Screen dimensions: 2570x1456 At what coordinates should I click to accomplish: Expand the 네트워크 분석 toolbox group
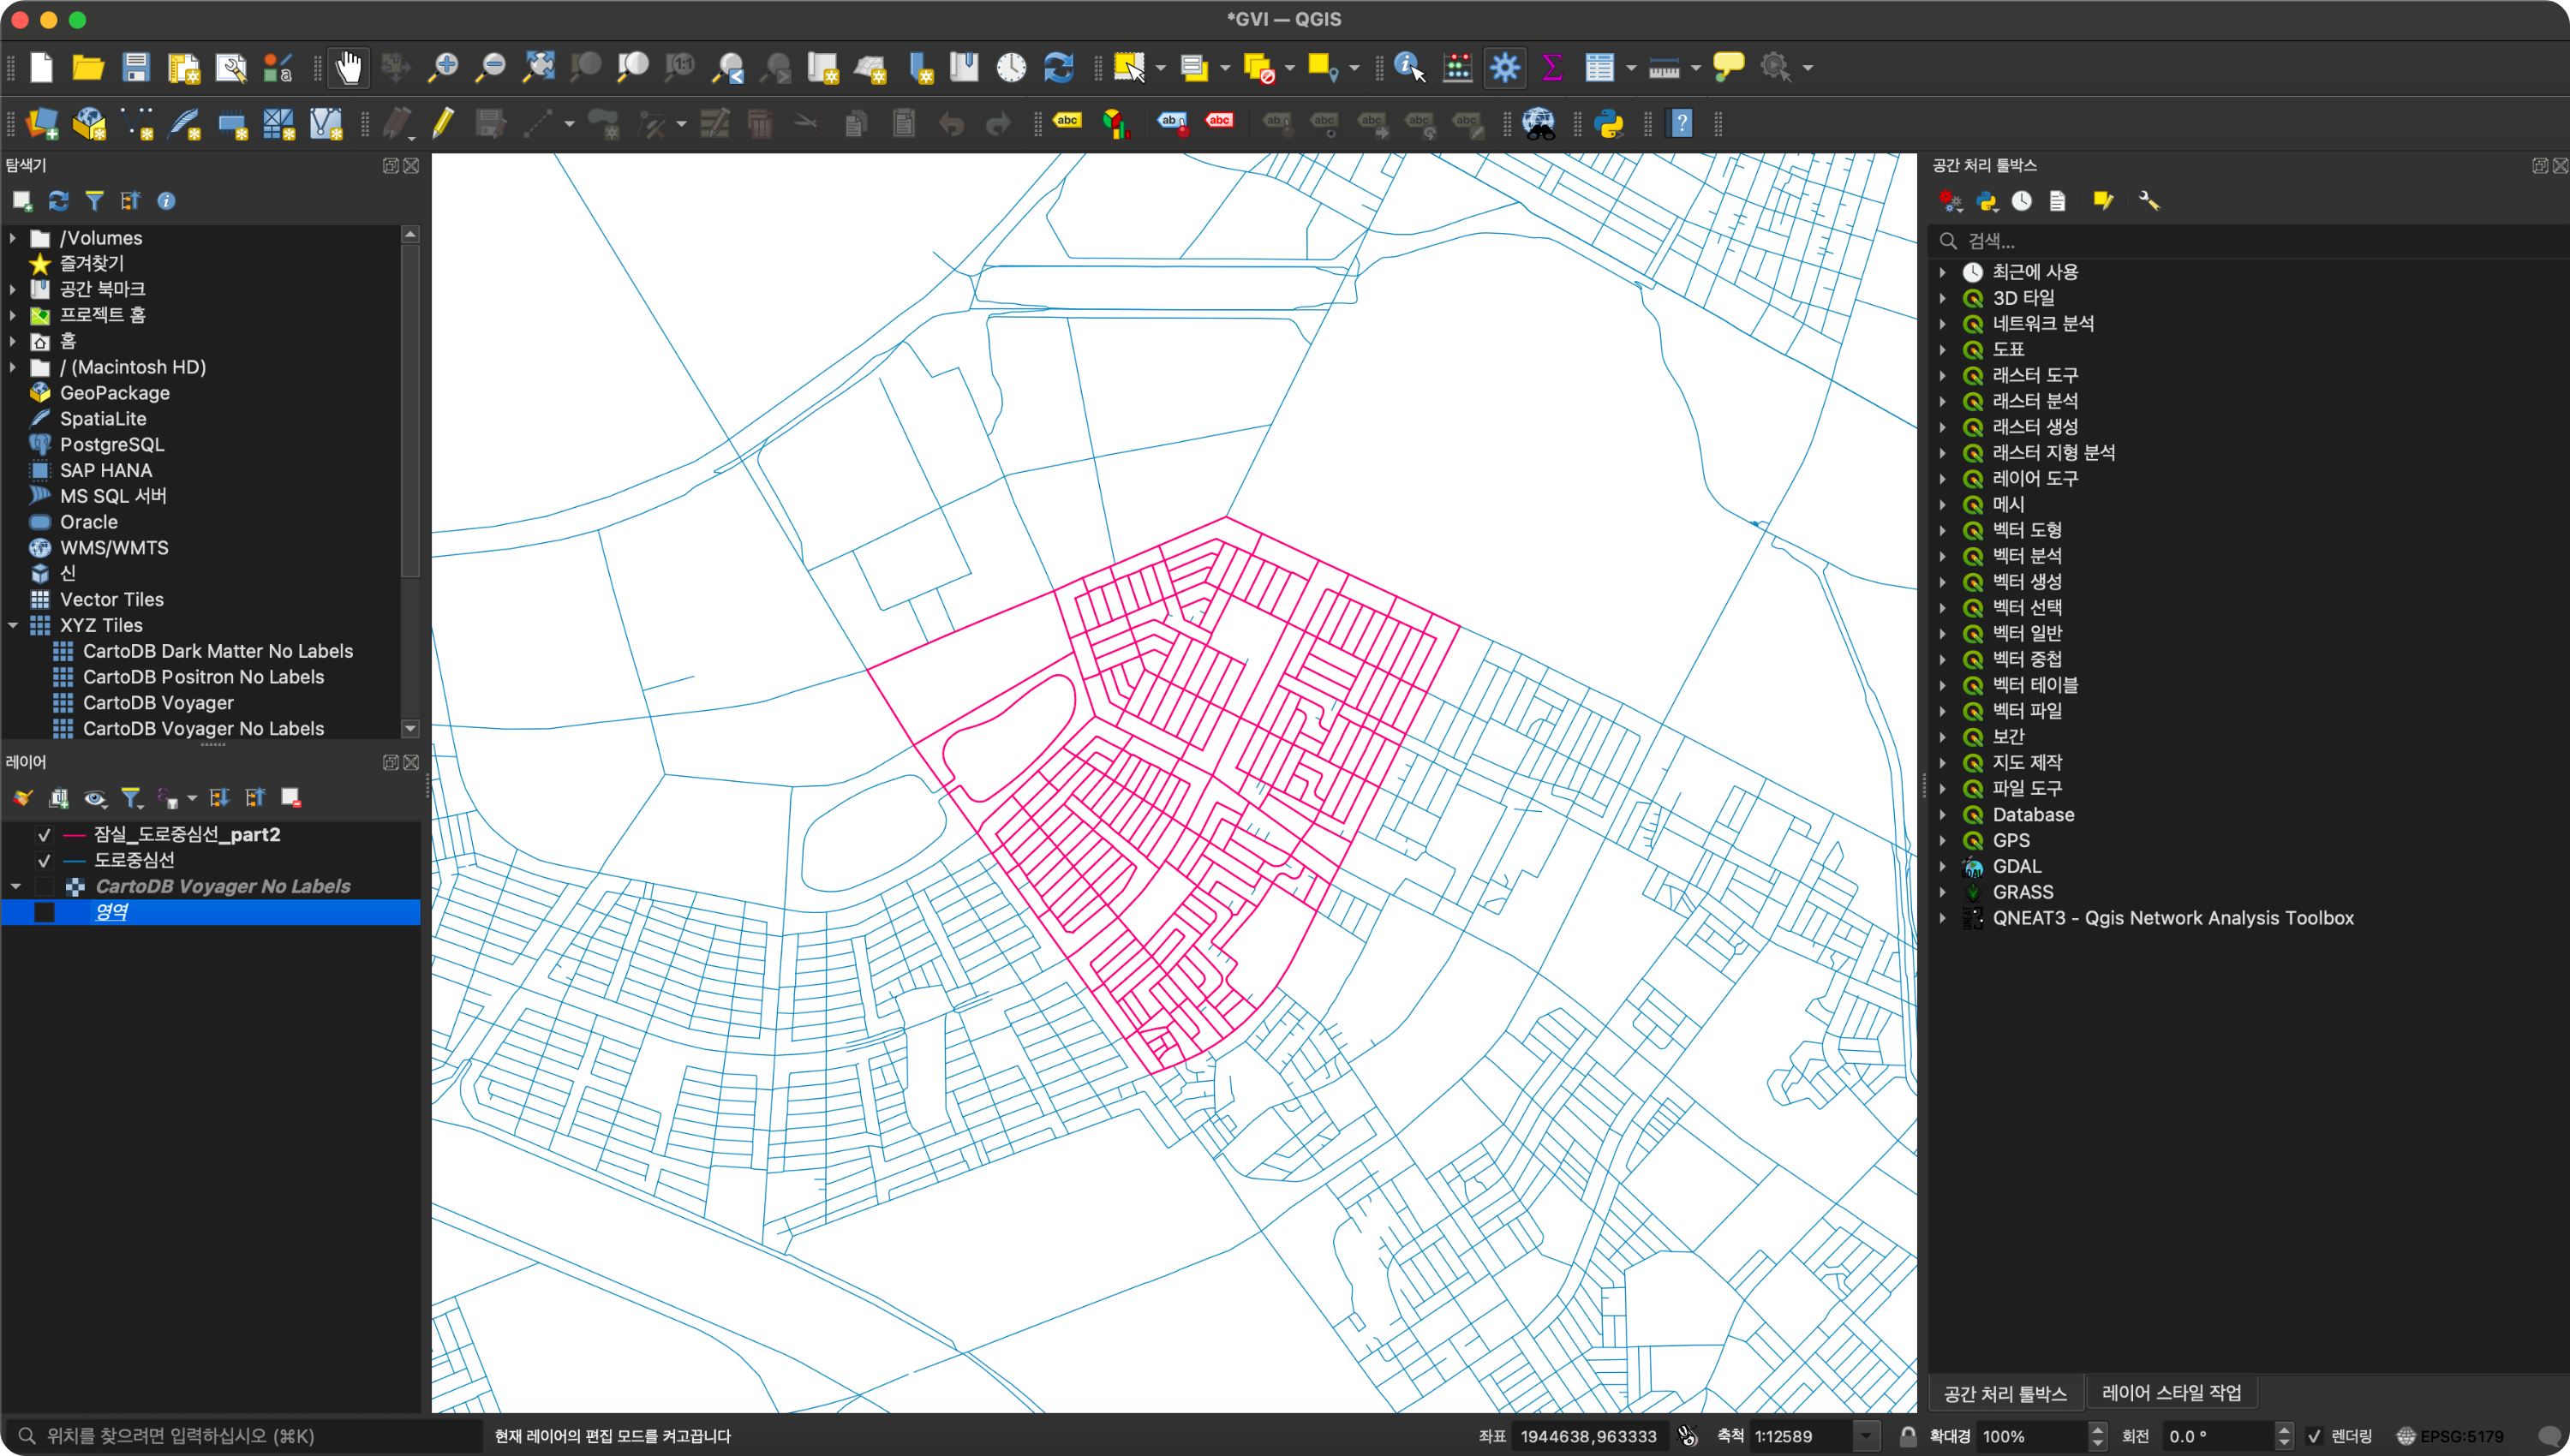coord(1943,324)
